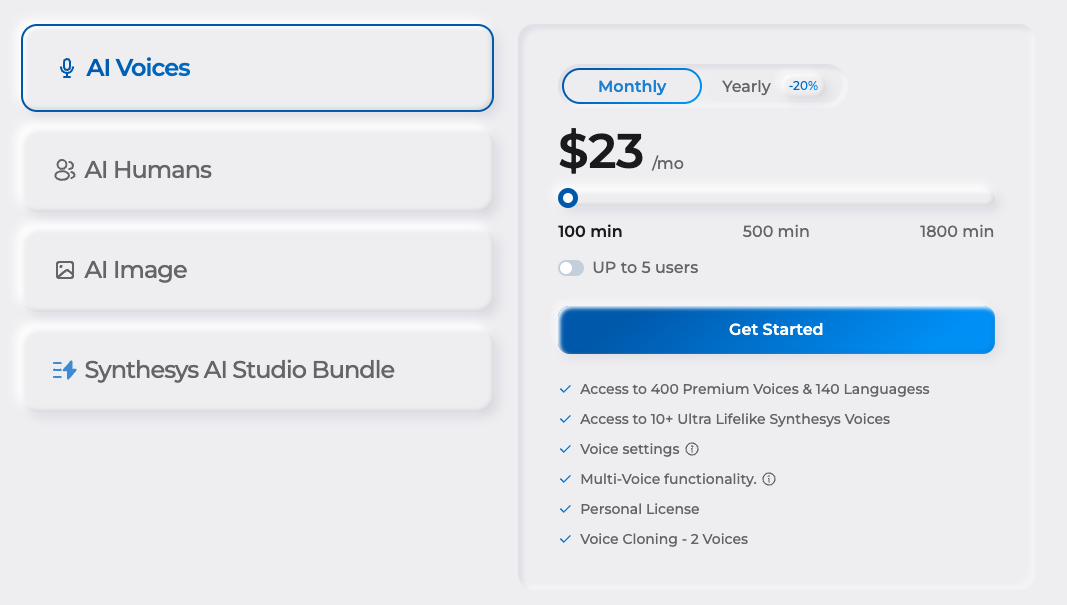Viewport: 1067px width, 605px height.
Task: Click the minutes slider handle
Action: 568,198
